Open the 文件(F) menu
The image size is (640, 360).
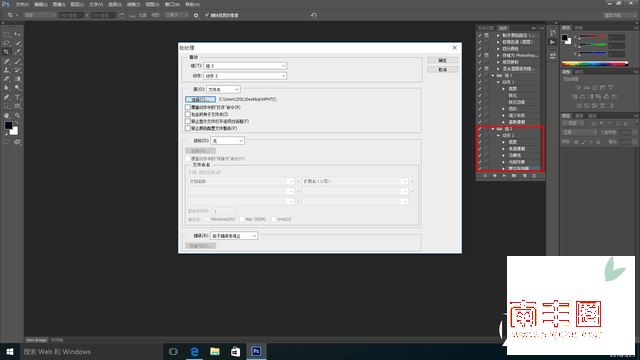coord(22,4)
